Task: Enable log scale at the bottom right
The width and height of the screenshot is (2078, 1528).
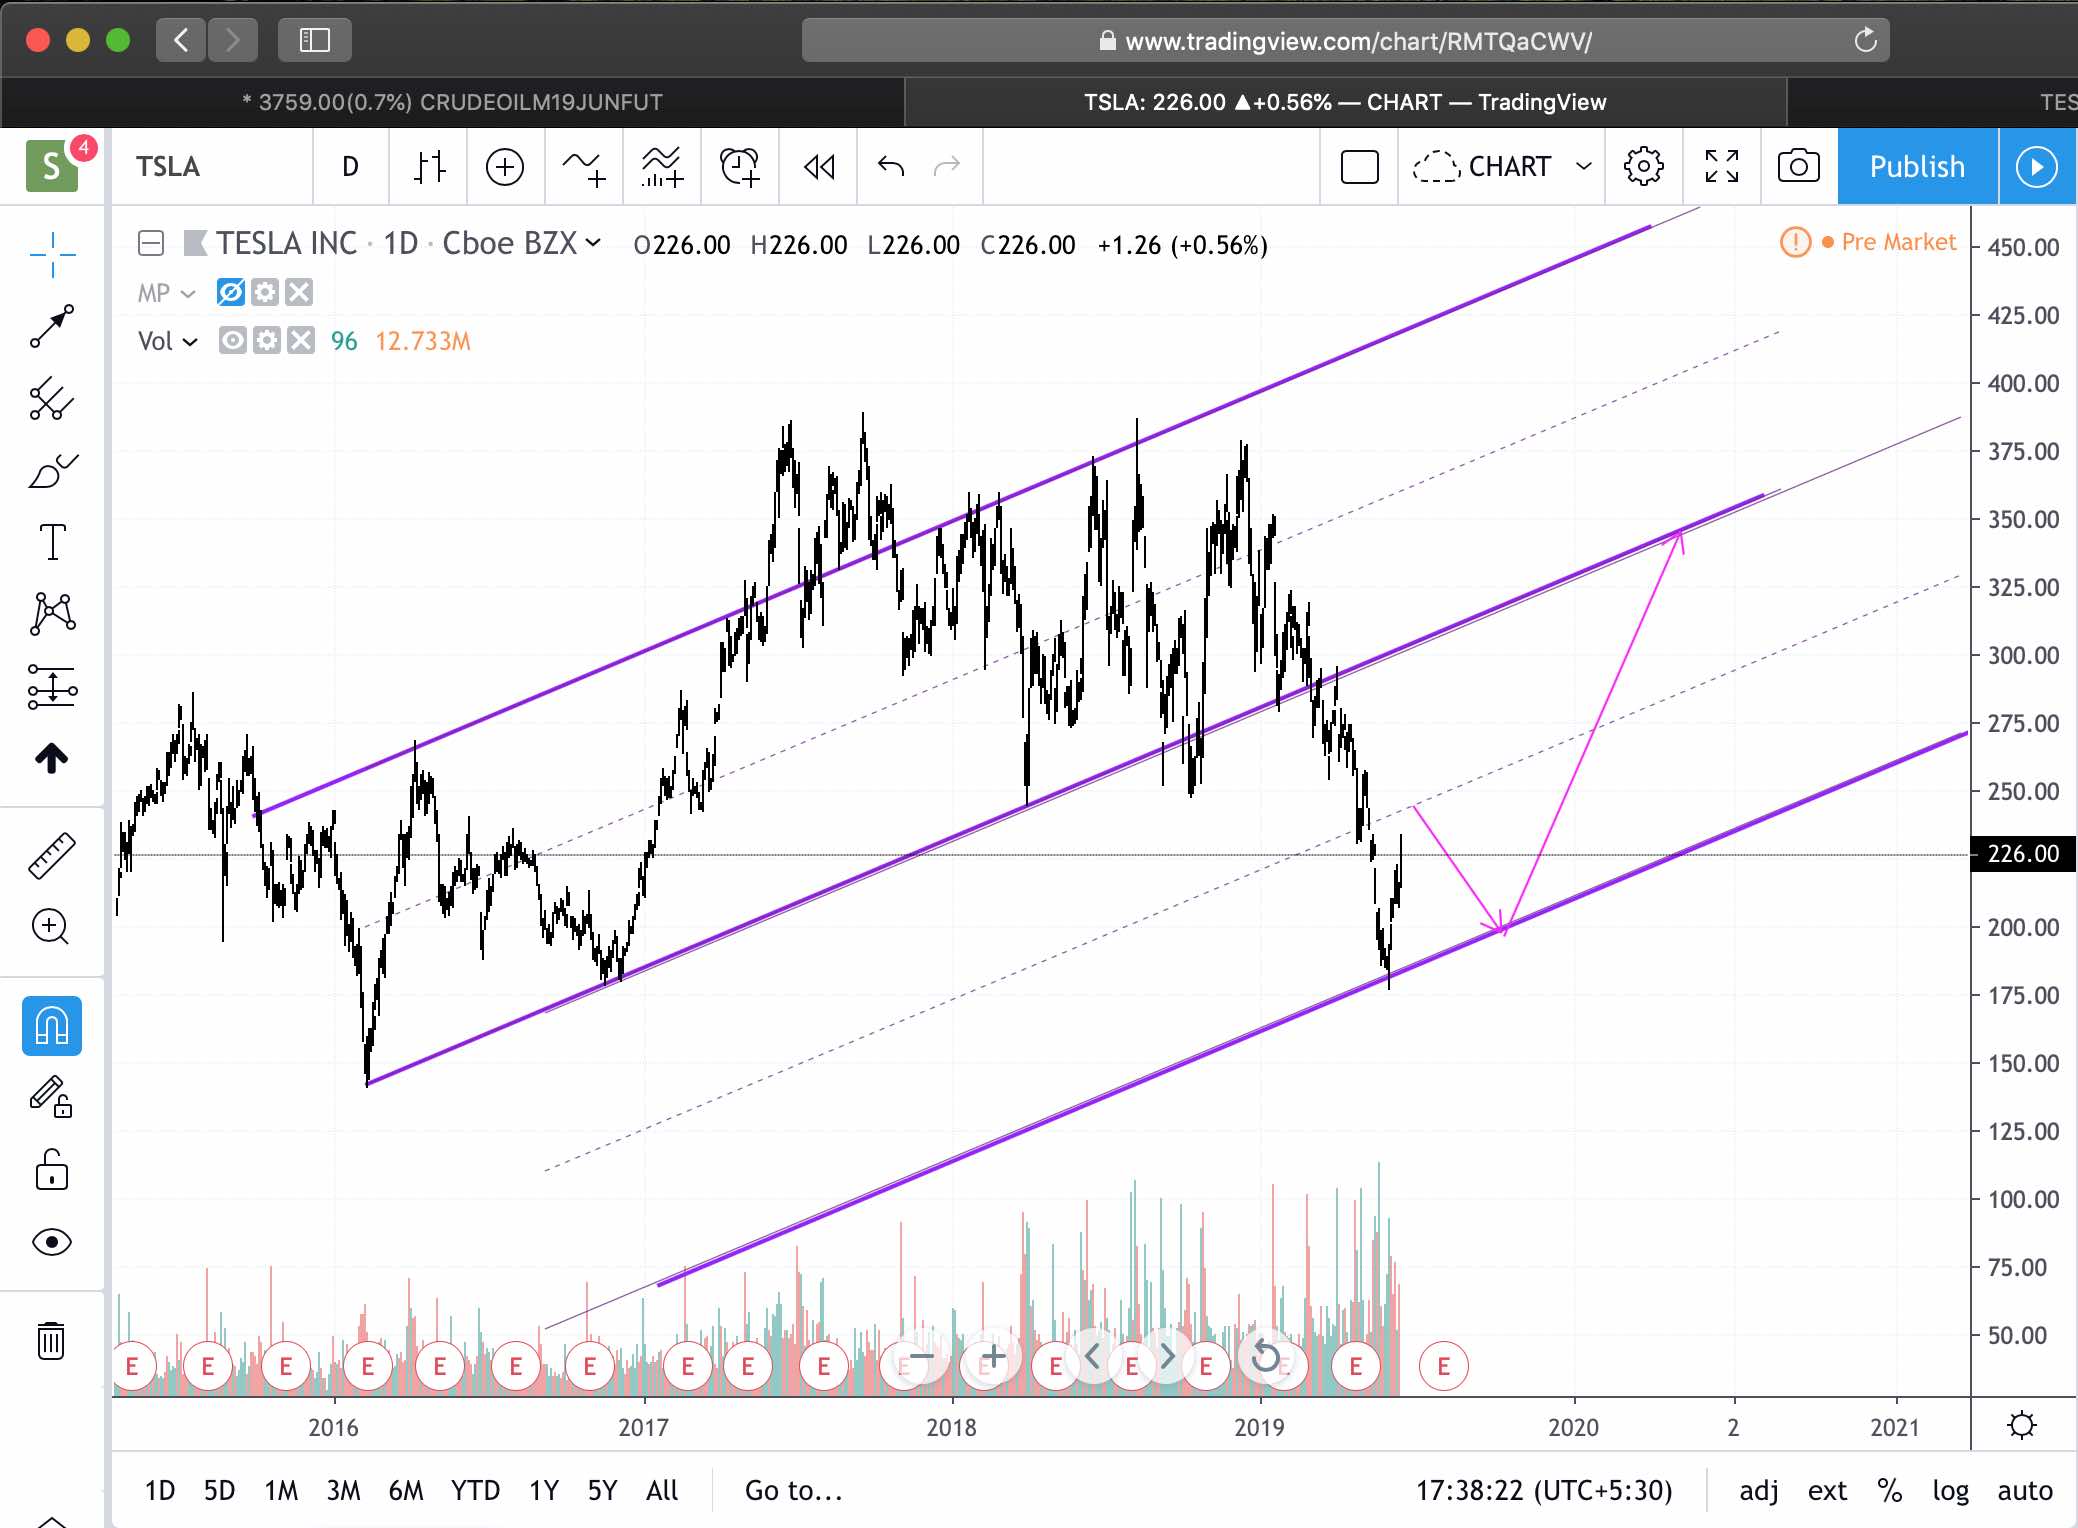Action: [x=1950, y=1490]
